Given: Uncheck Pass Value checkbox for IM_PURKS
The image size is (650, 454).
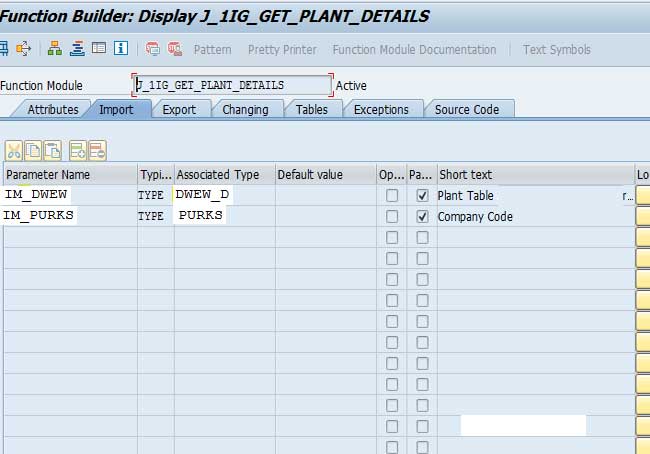Looking at the screenshot, I should 423,216.
